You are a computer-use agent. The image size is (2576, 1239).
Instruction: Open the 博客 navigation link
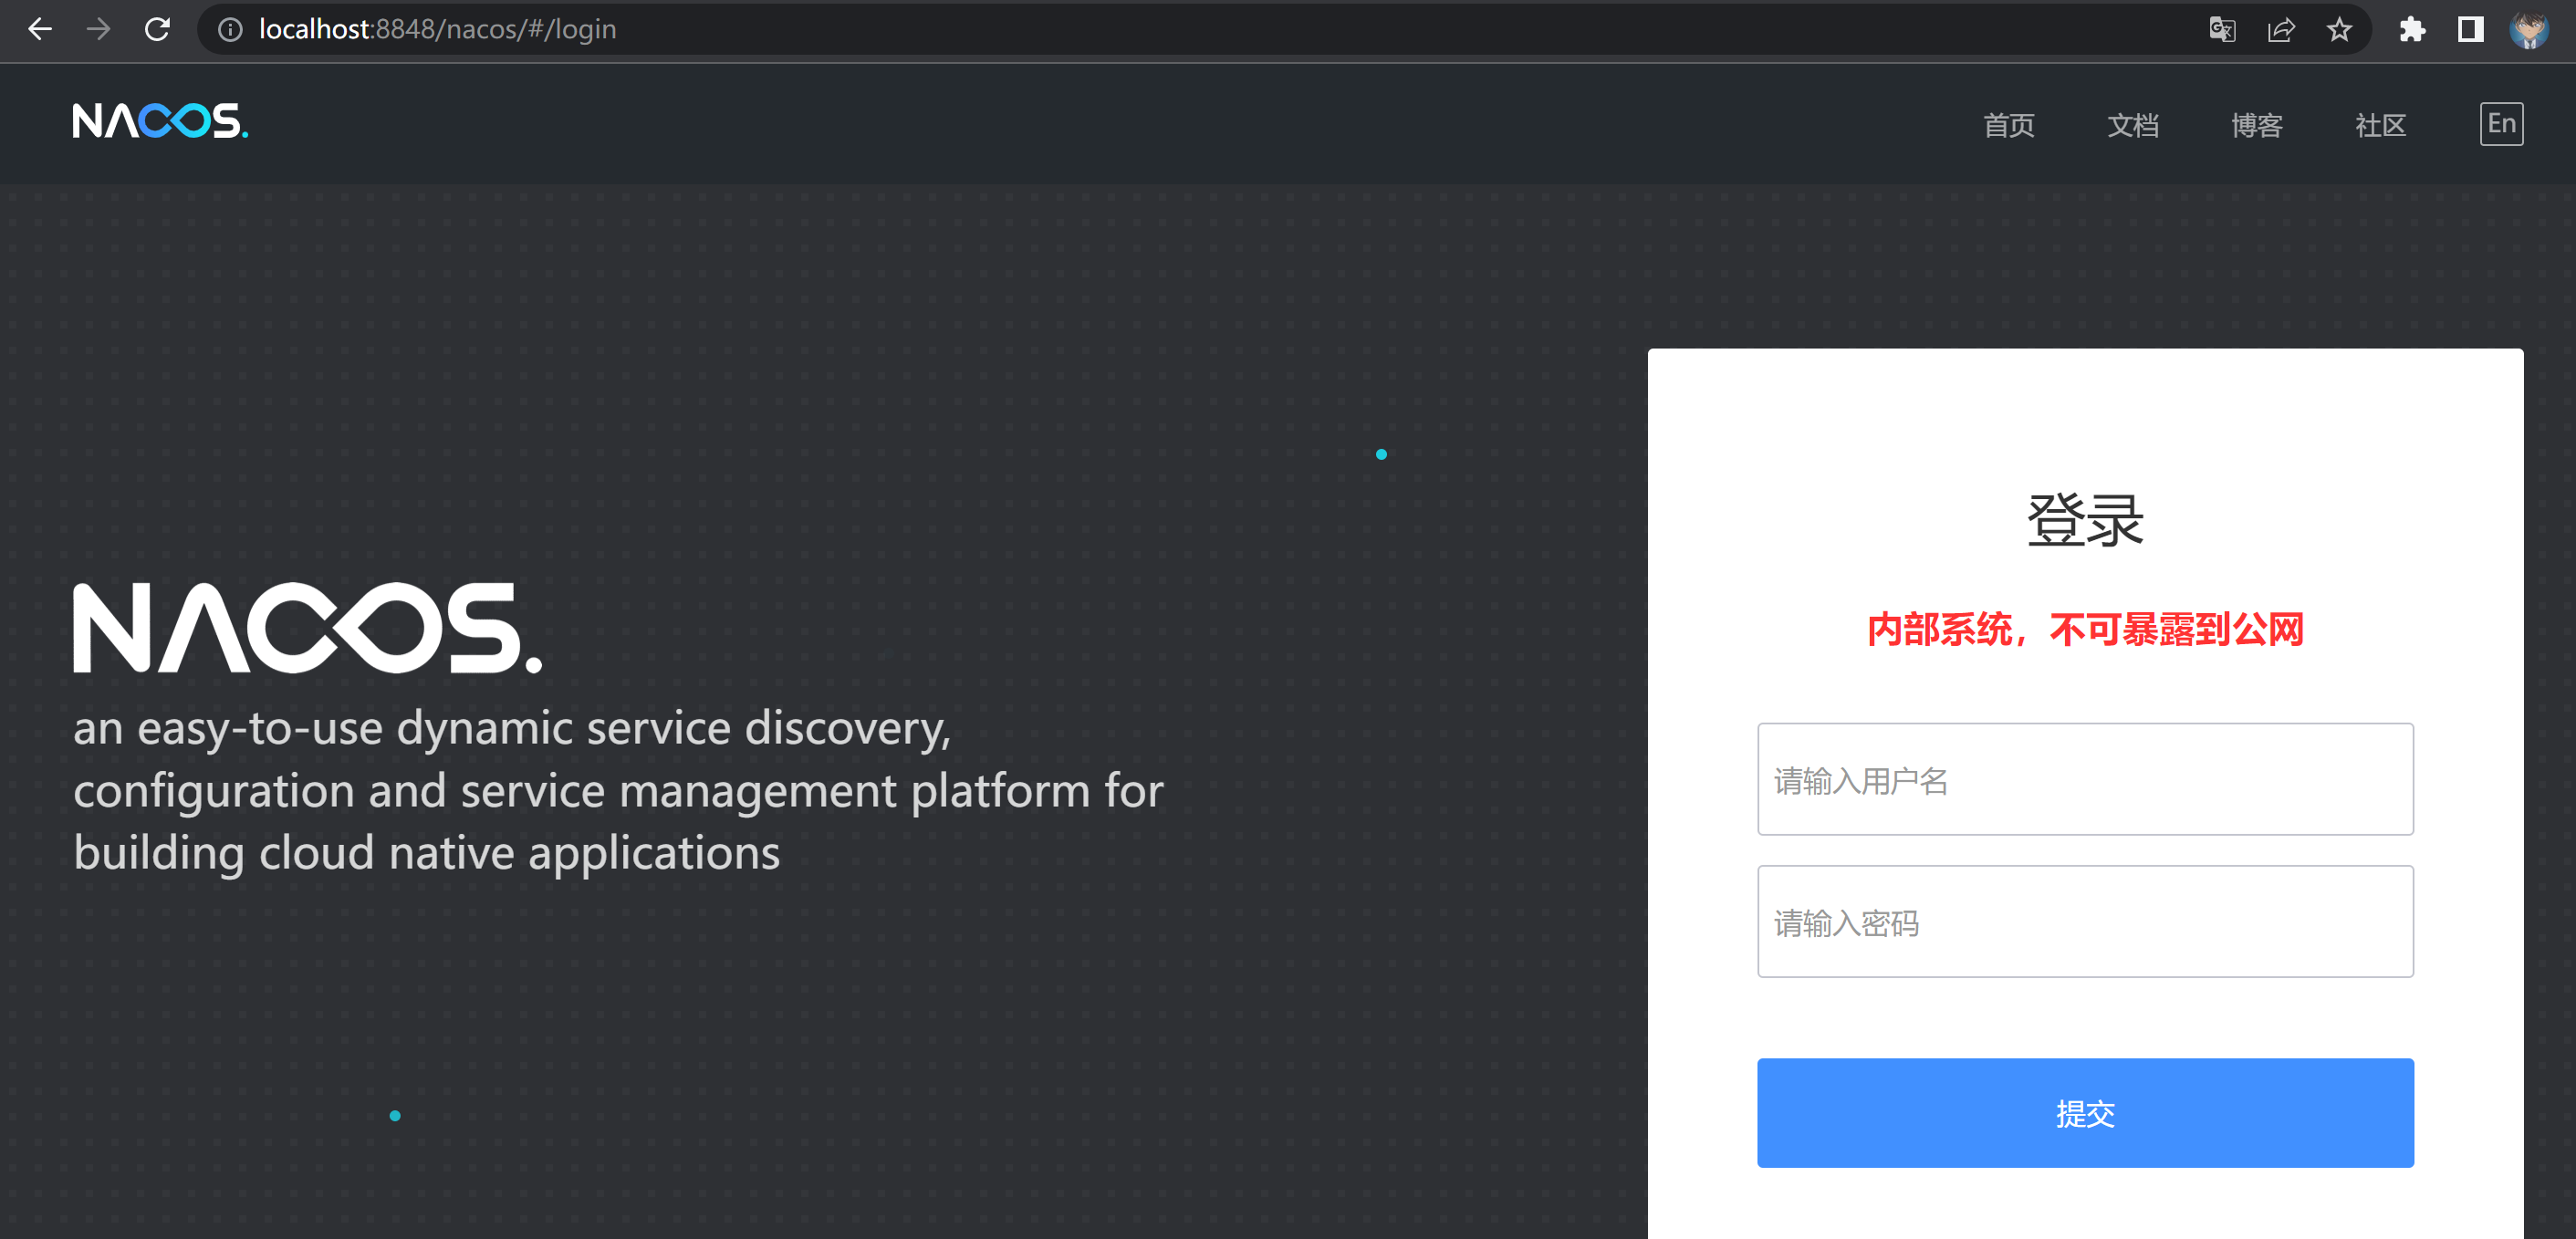coord(2257,125)
